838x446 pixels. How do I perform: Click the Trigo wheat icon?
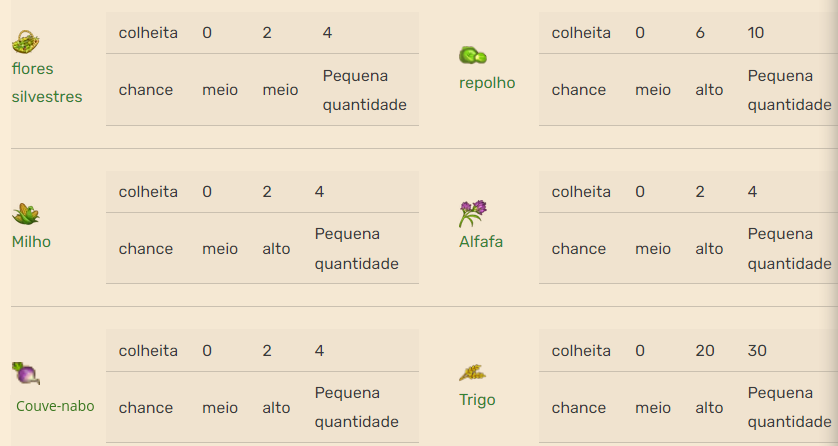tap(472, 372)
